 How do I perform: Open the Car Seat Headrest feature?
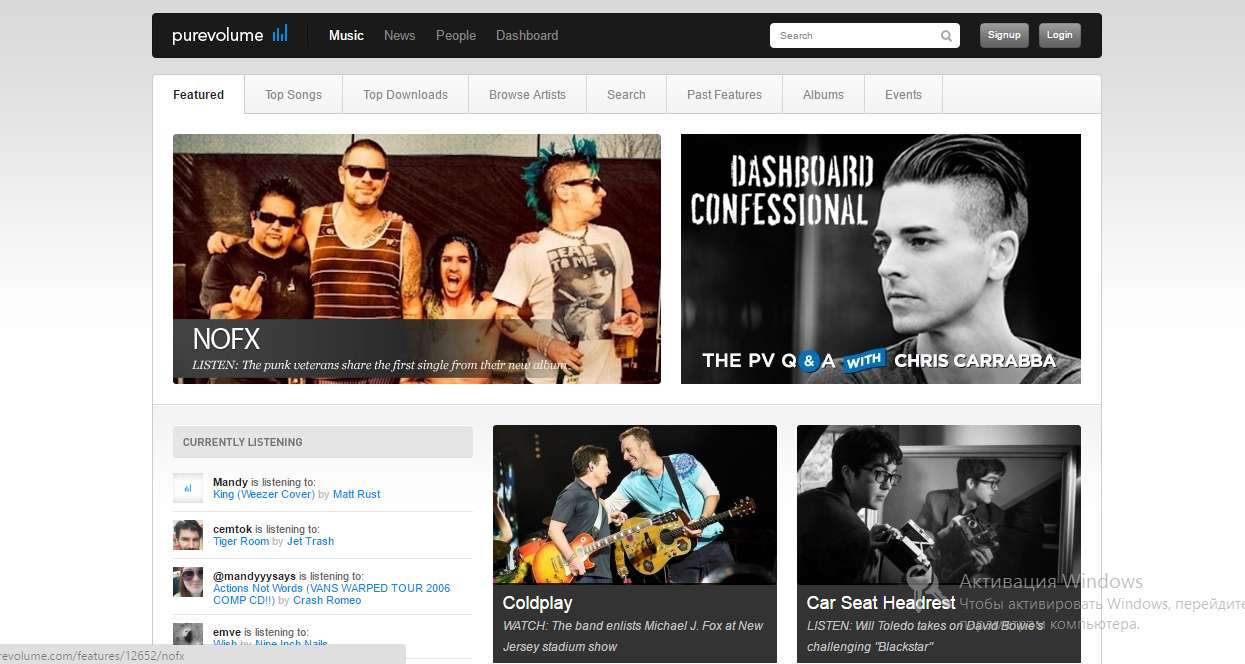[x=938, y=505]
